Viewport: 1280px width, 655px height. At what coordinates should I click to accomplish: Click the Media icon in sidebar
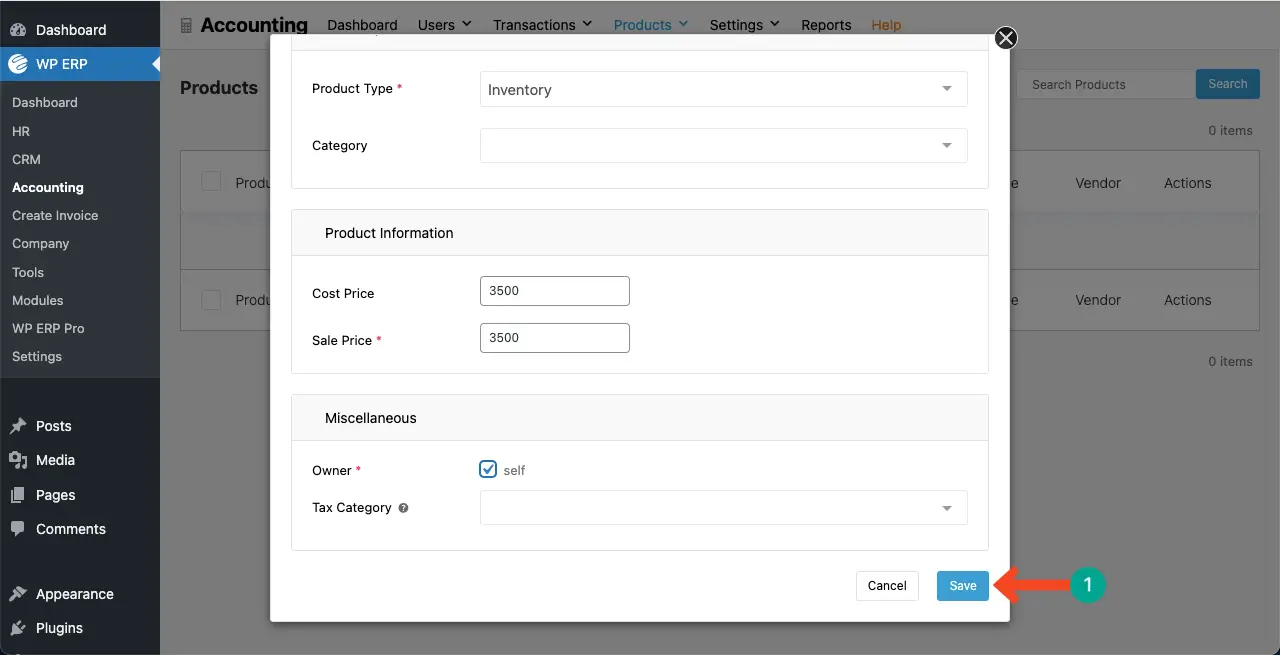coord(18,460)
